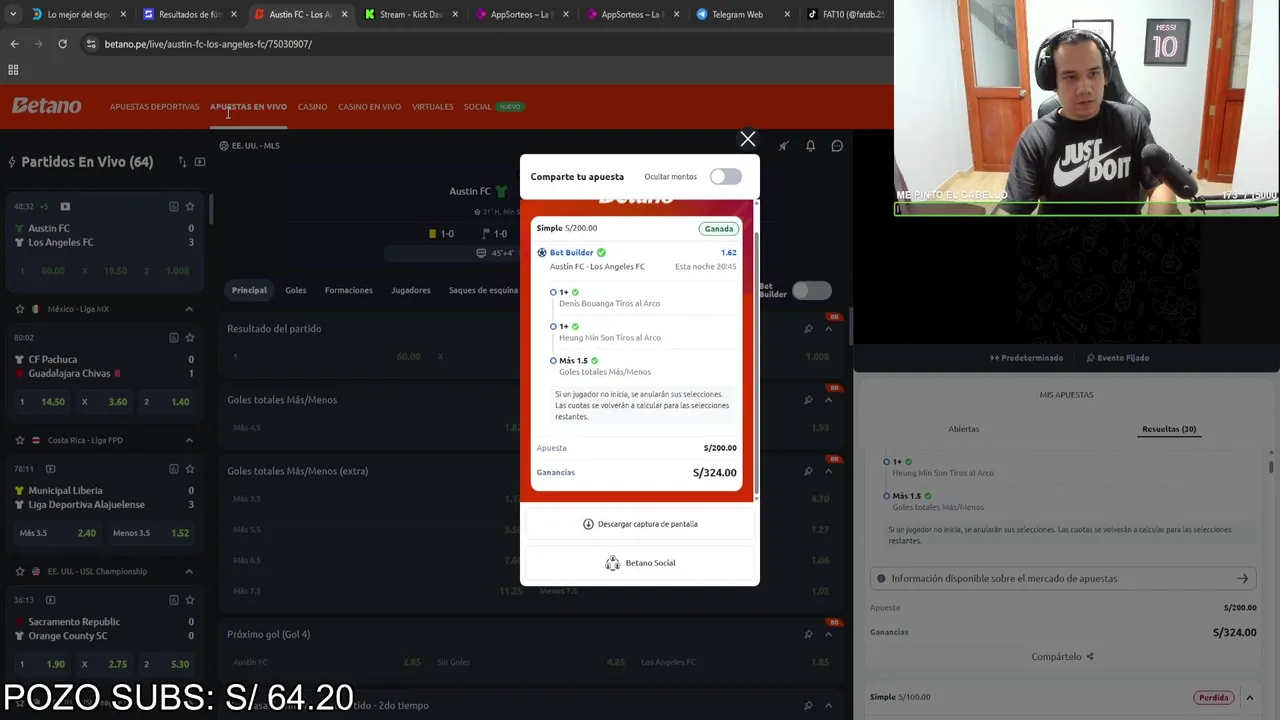Open stats icon for Municipal Liberia match

coord(173,469)
